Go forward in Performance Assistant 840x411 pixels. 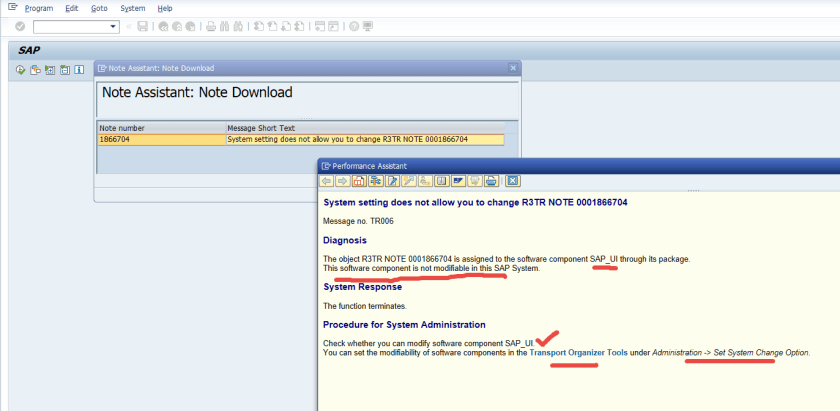[x=343, y=181]
